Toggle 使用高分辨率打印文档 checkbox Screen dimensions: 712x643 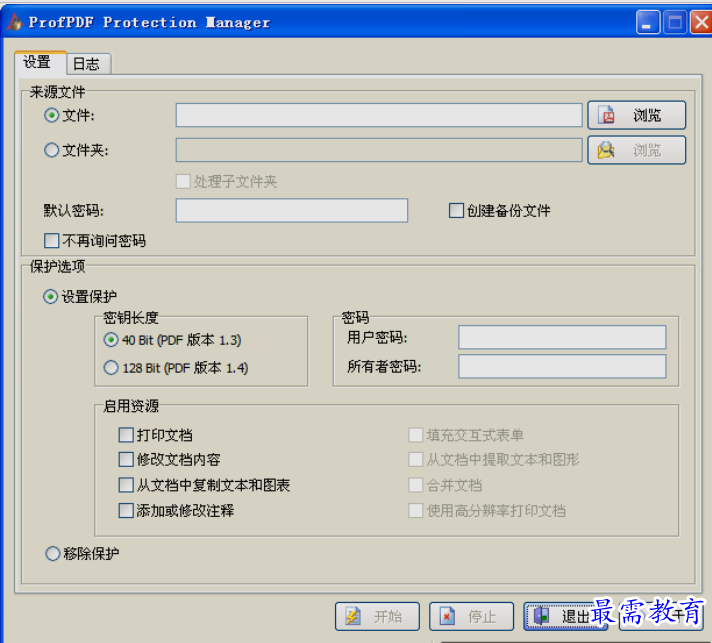coord(415,510)
